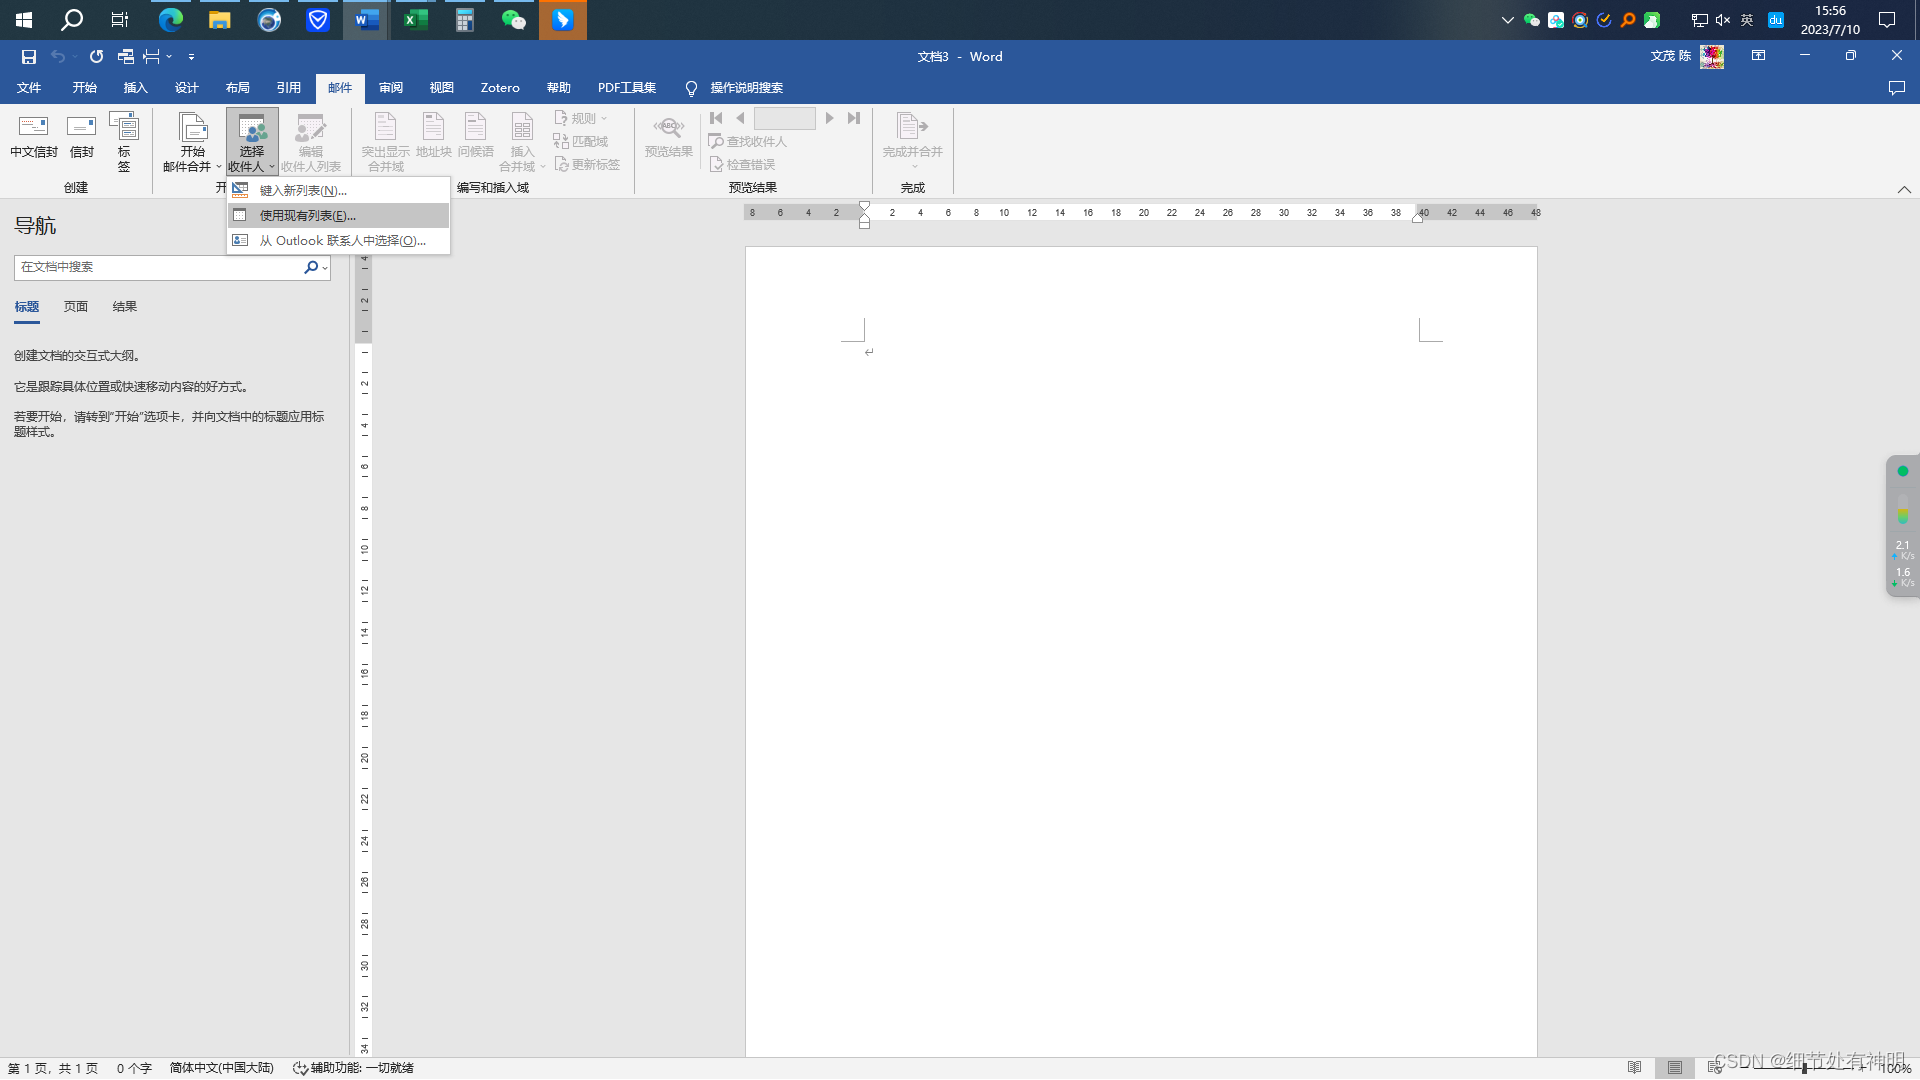
Task: Switch to the 页面 tab in navigation pane
Action: 76,307
